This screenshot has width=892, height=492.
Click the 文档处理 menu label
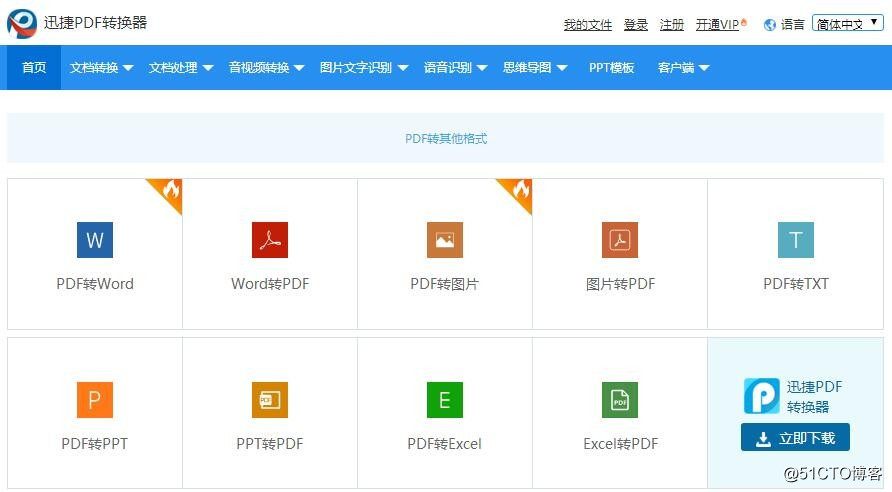(173, 68)
